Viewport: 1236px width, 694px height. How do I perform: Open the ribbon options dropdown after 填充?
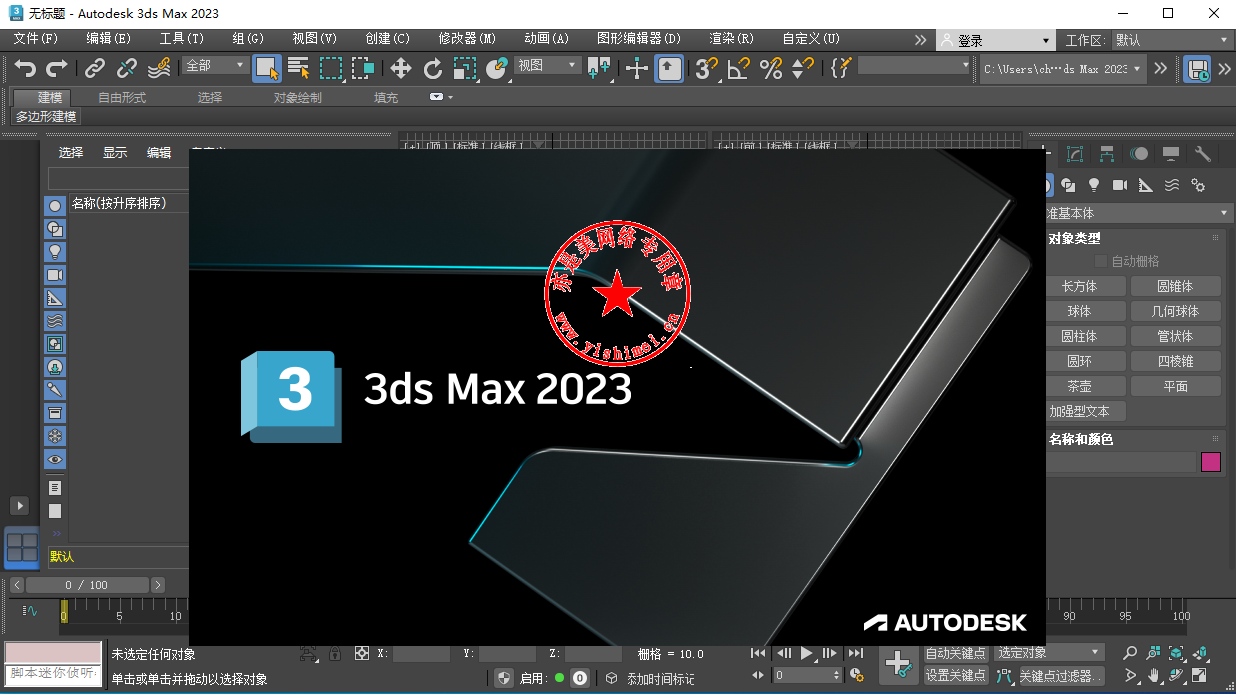441,97
